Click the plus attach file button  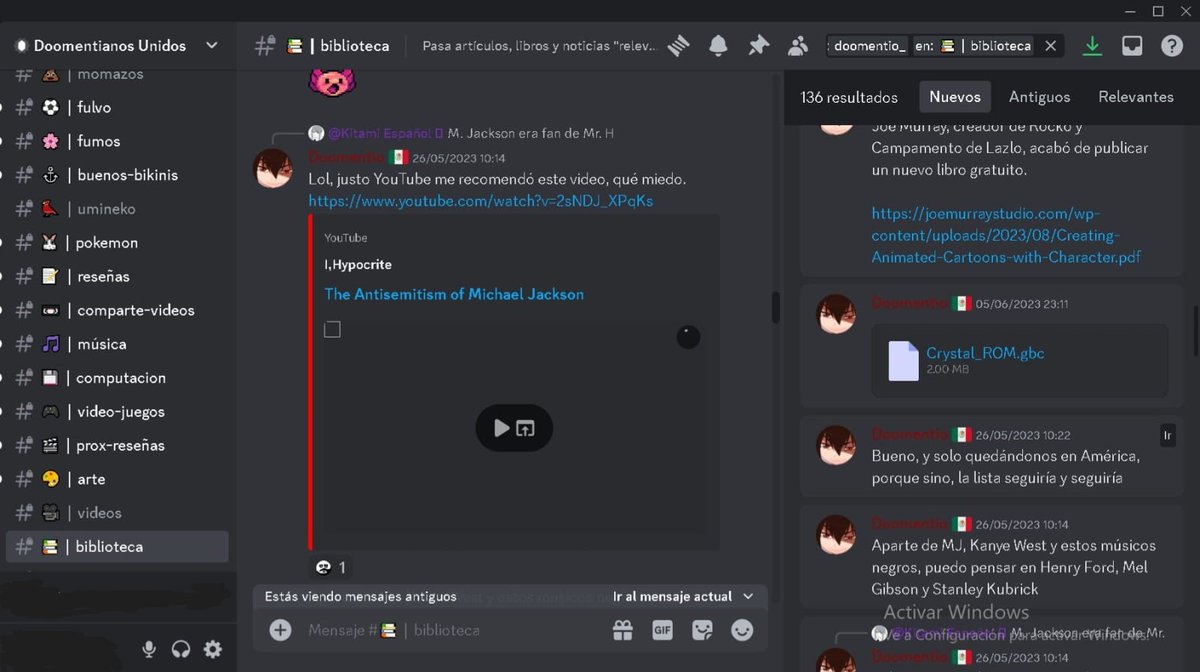point(280,630)
